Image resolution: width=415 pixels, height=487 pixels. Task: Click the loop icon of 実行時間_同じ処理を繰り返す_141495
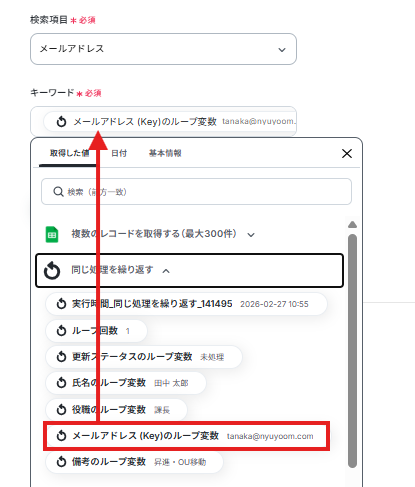(61, 304)
